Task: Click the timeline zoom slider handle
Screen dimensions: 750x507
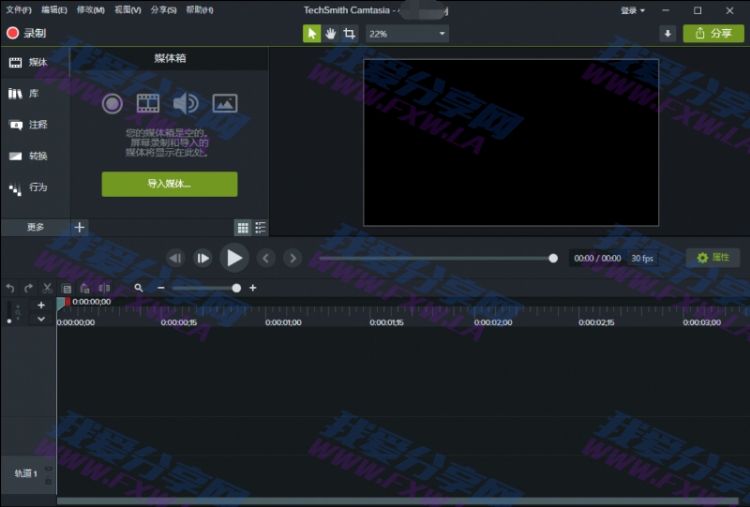Action: click(x=236, y=288)
